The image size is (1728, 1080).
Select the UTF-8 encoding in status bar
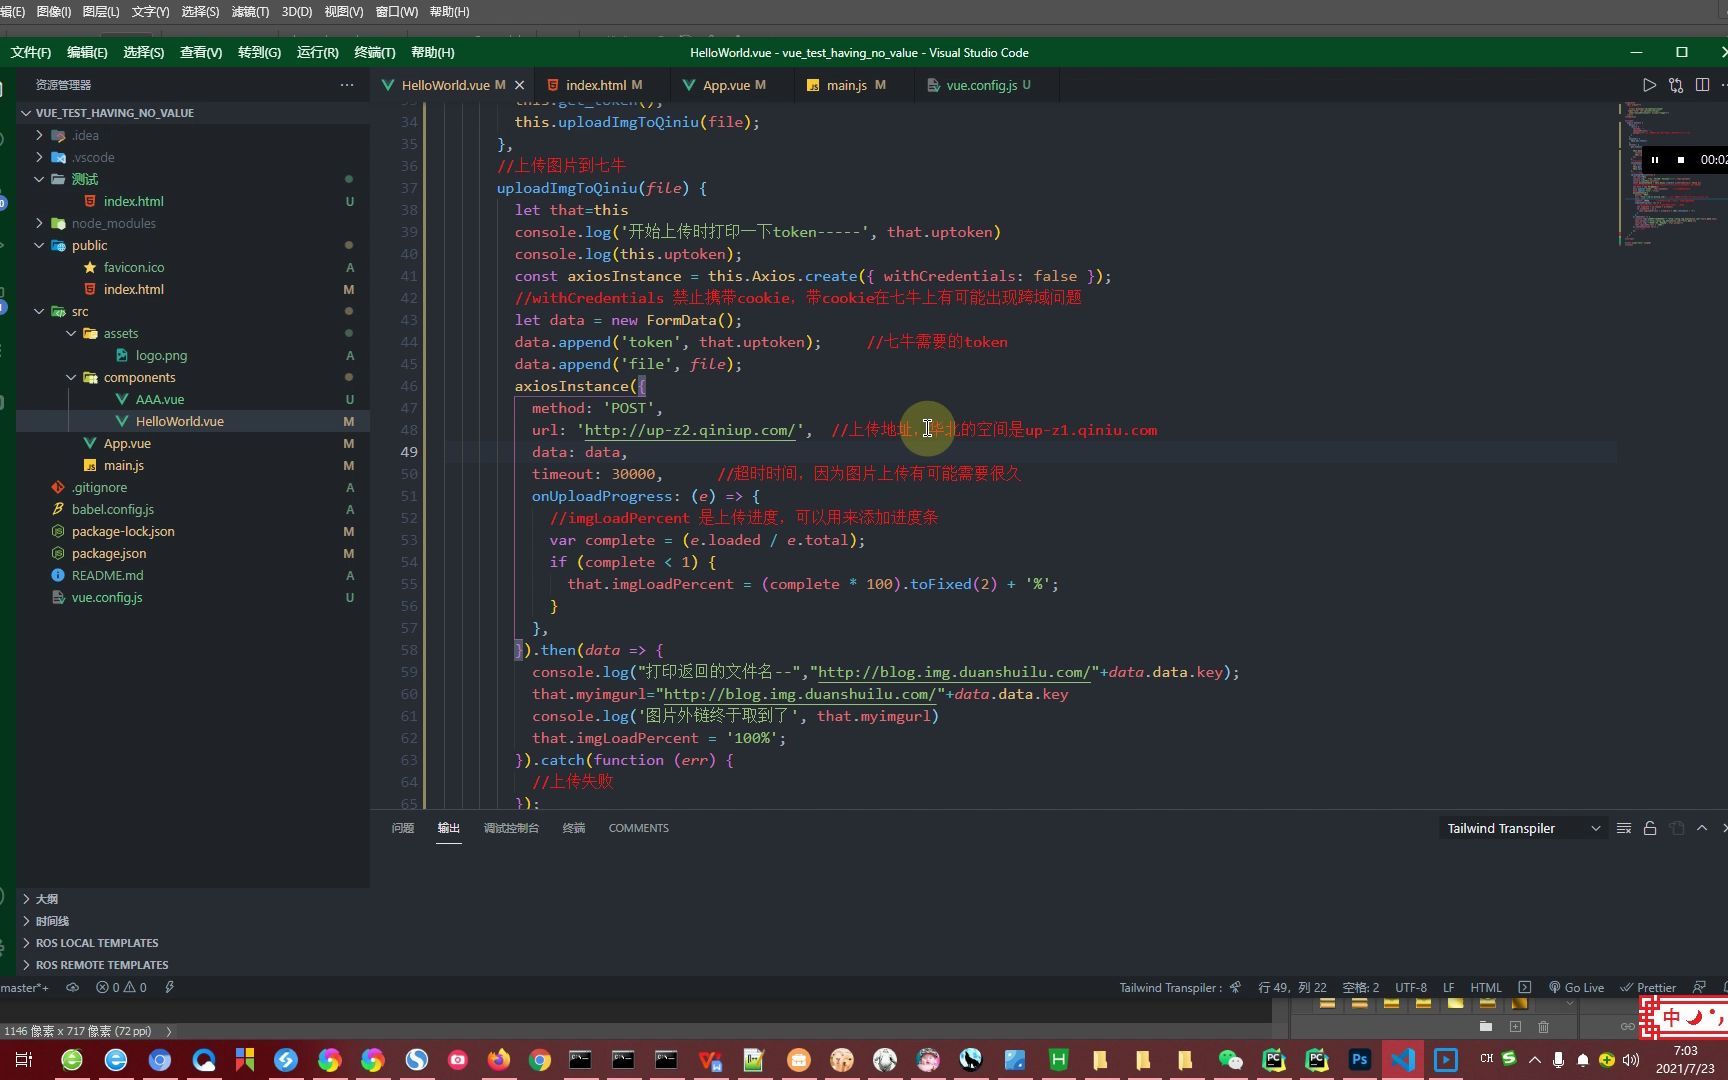pos(1410,987)
